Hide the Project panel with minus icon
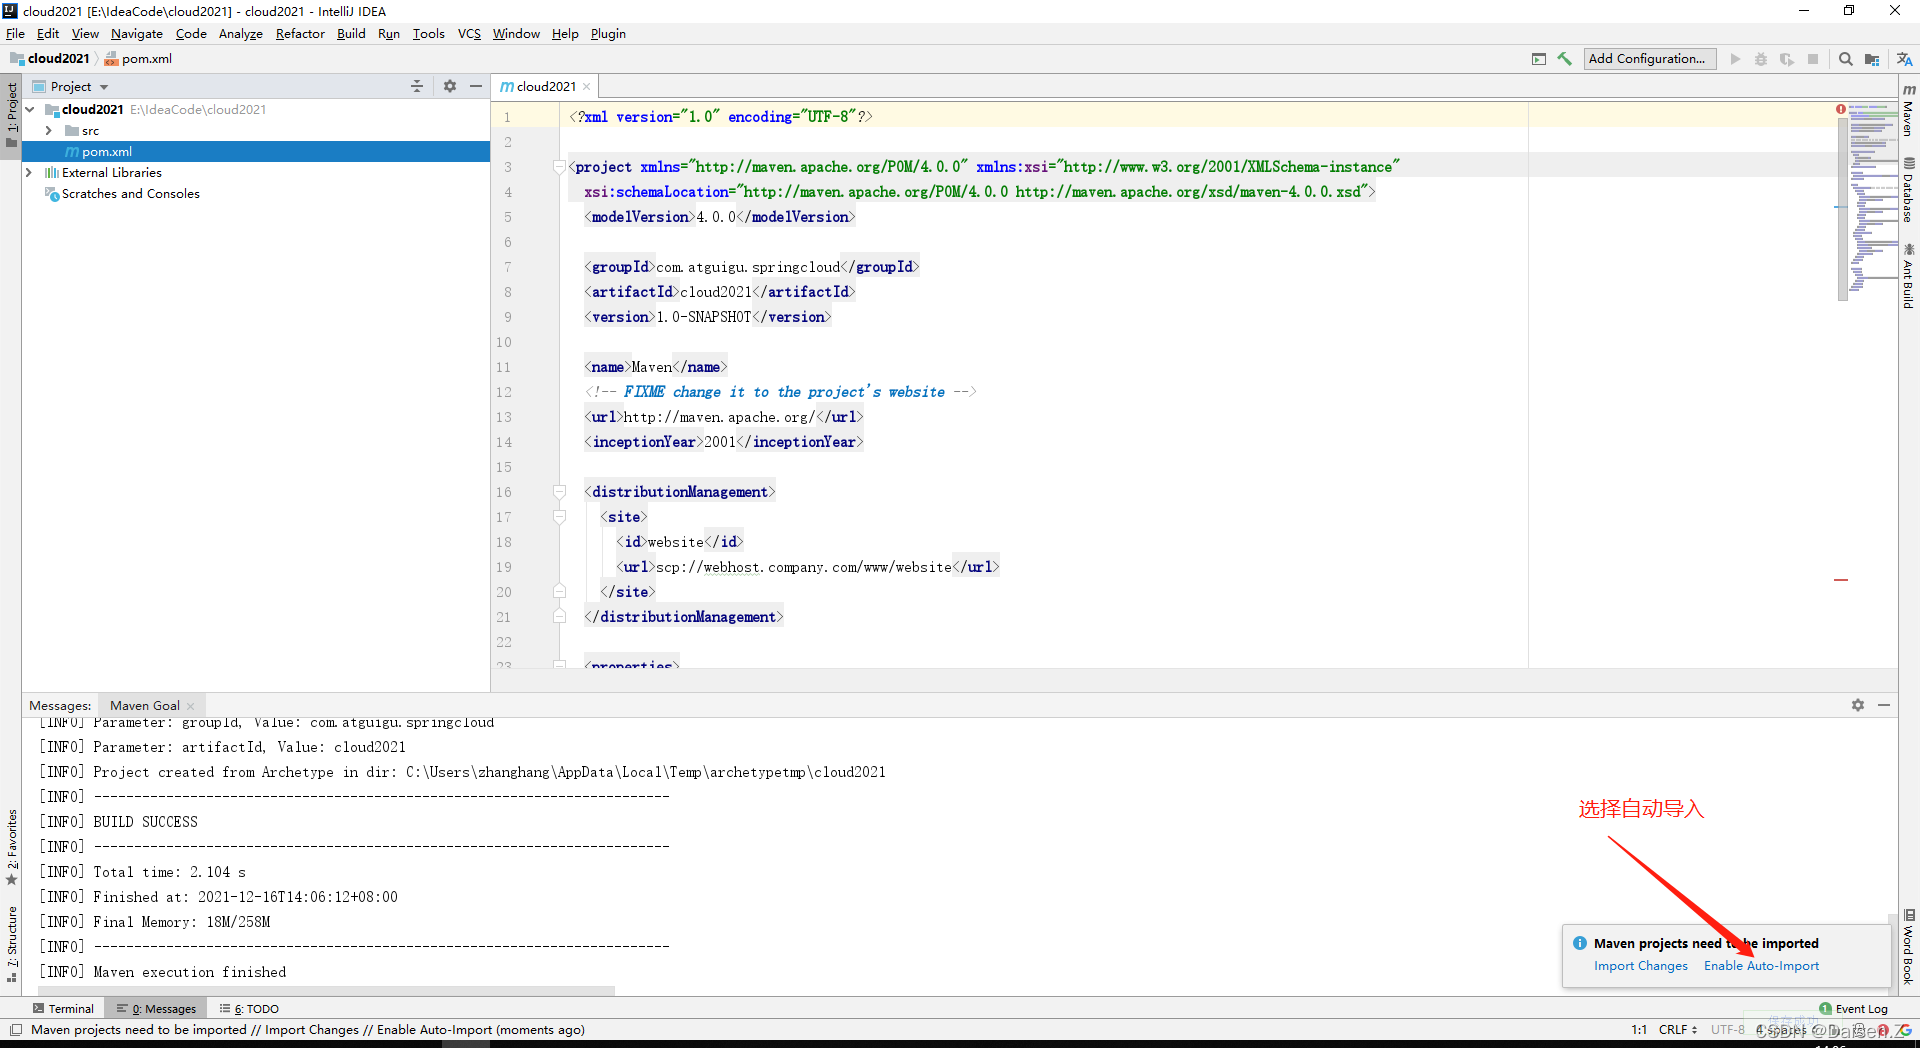Image resolution: width=1920 pixels, height=1048 pixels. [x=476, y=86]
